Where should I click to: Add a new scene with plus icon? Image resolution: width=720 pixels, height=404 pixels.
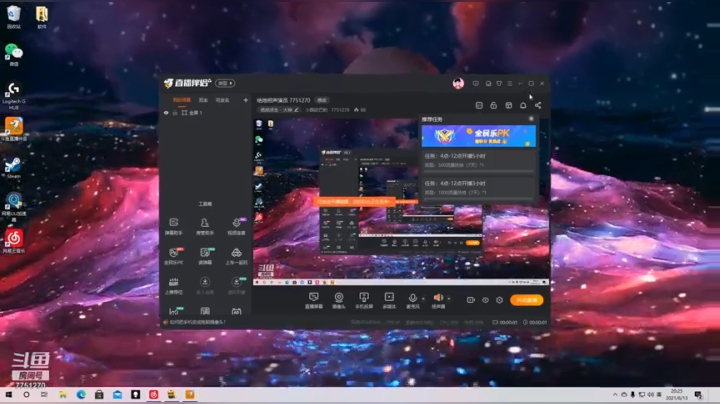[x=246, y=100]
